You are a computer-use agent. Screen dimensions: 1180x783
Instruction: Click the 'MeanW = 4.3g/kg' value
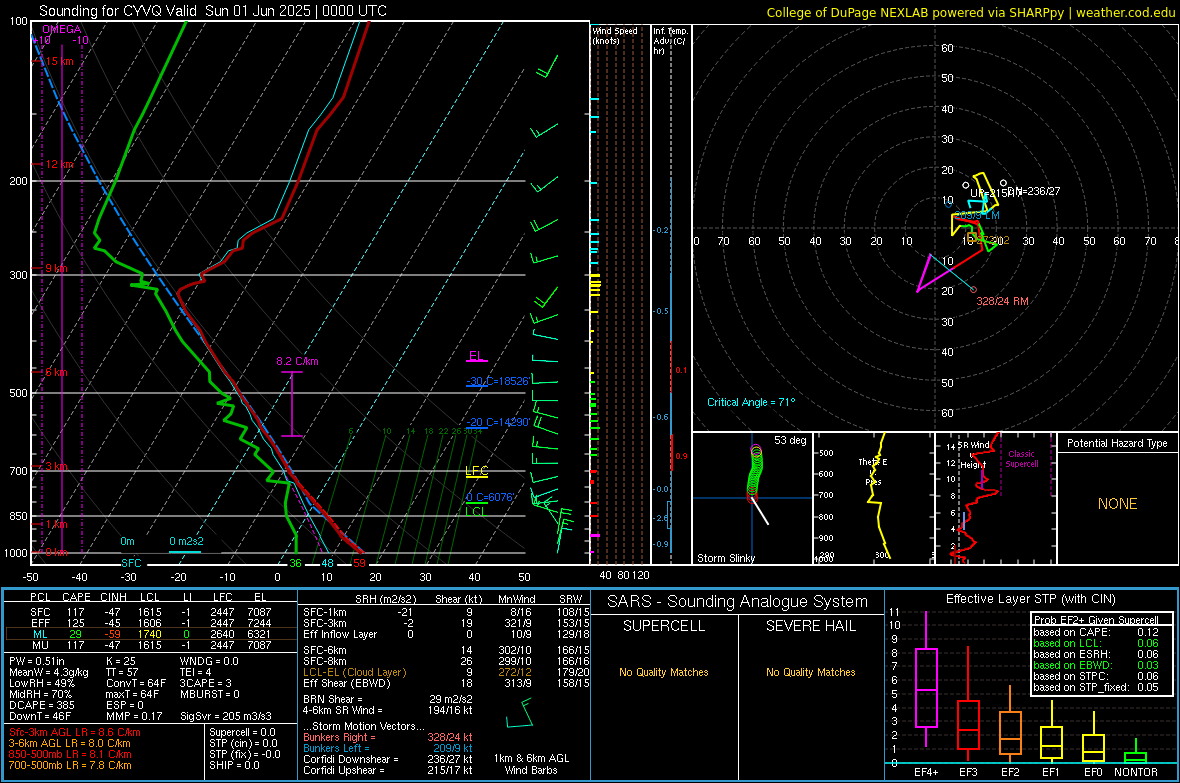click(48, 672)
